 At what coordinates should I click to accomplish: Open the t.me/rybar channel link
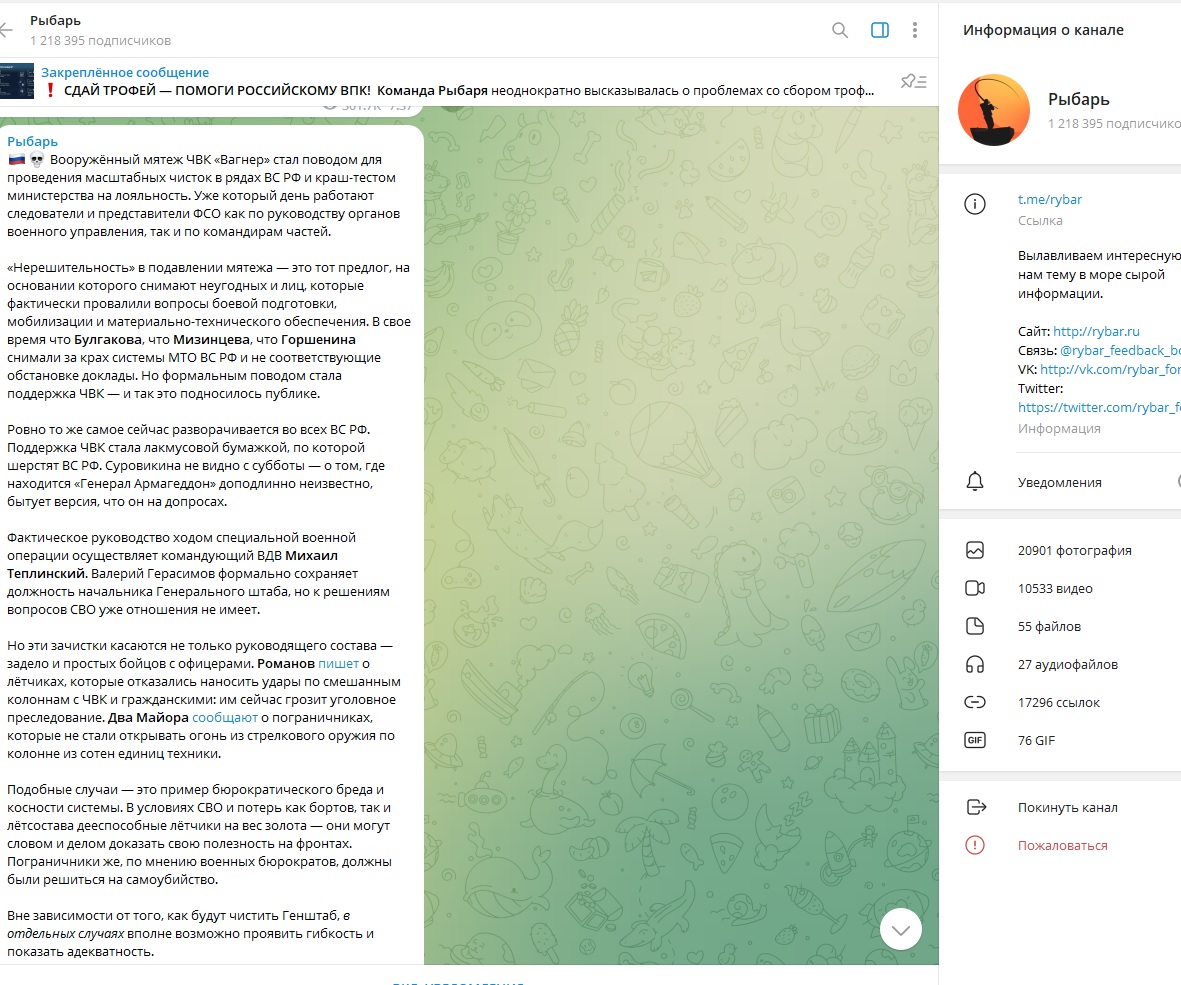coord(1049,199)
